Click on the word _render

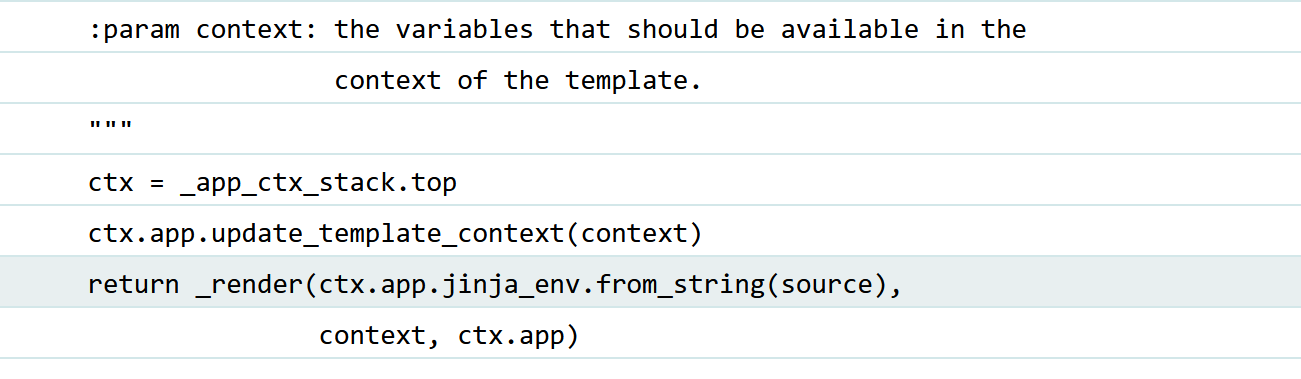tap(249, 286)
